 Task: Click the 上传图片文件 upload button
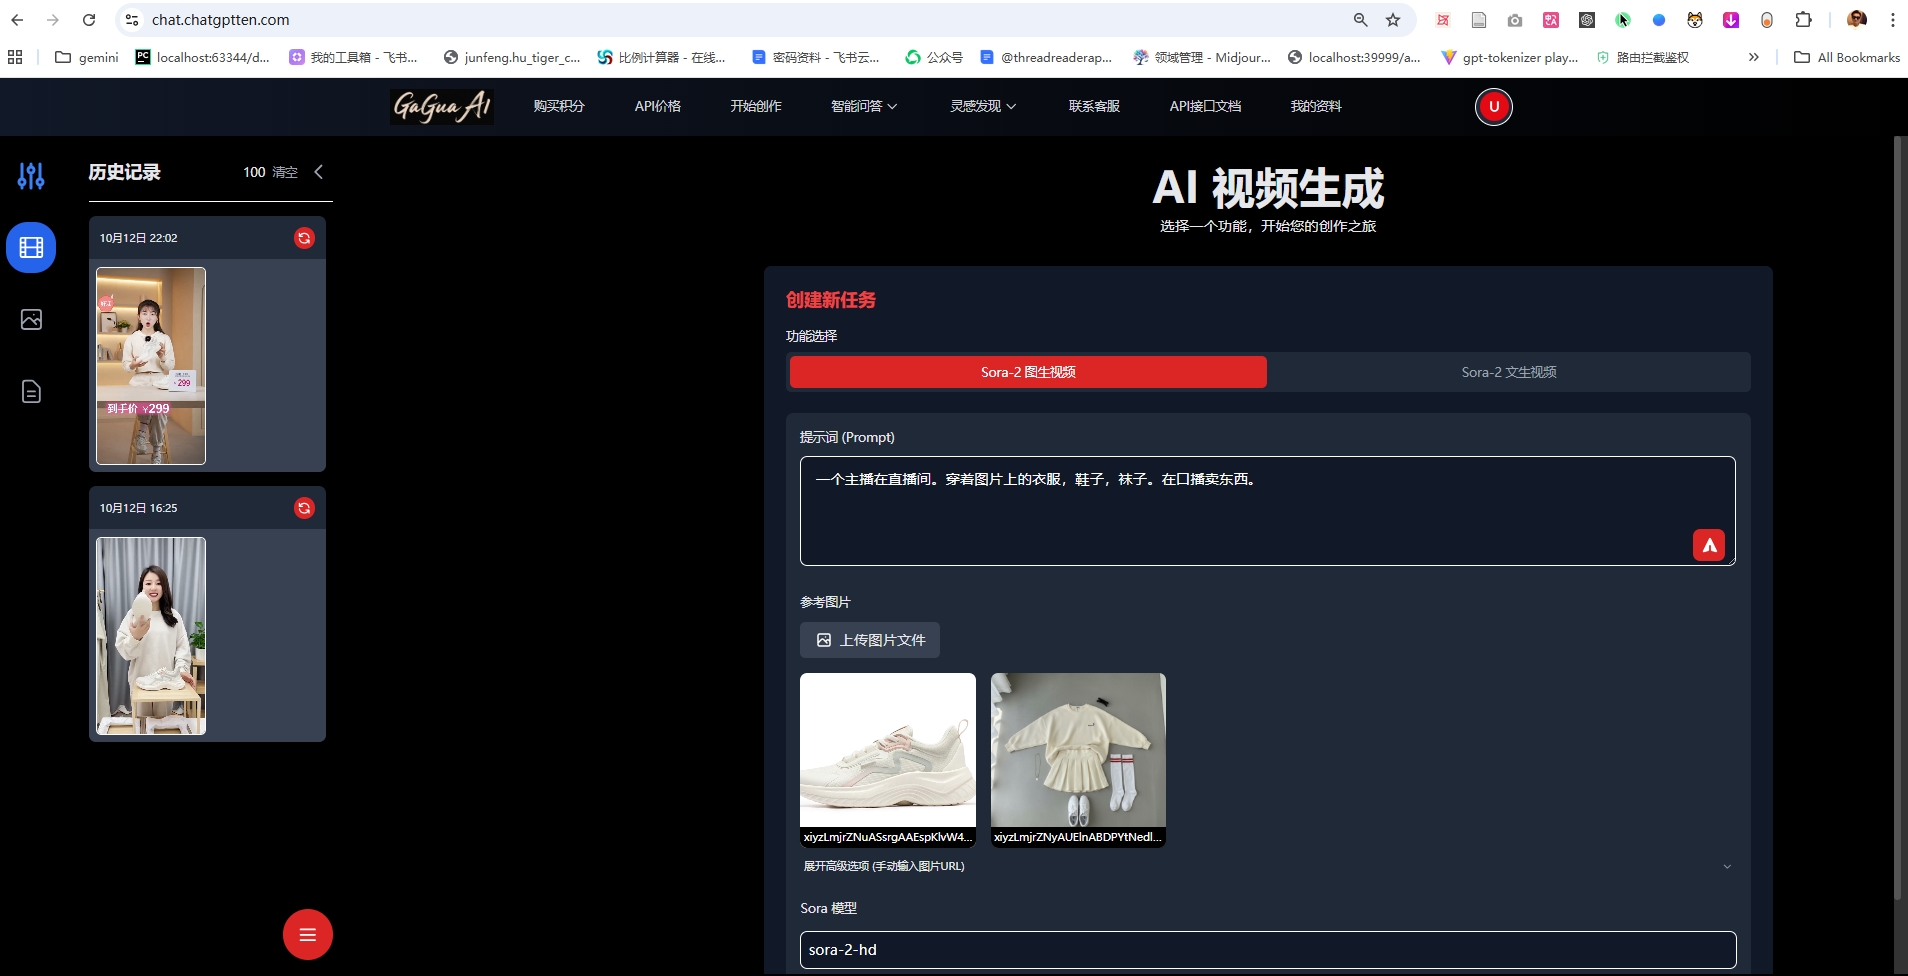(869, 640)
